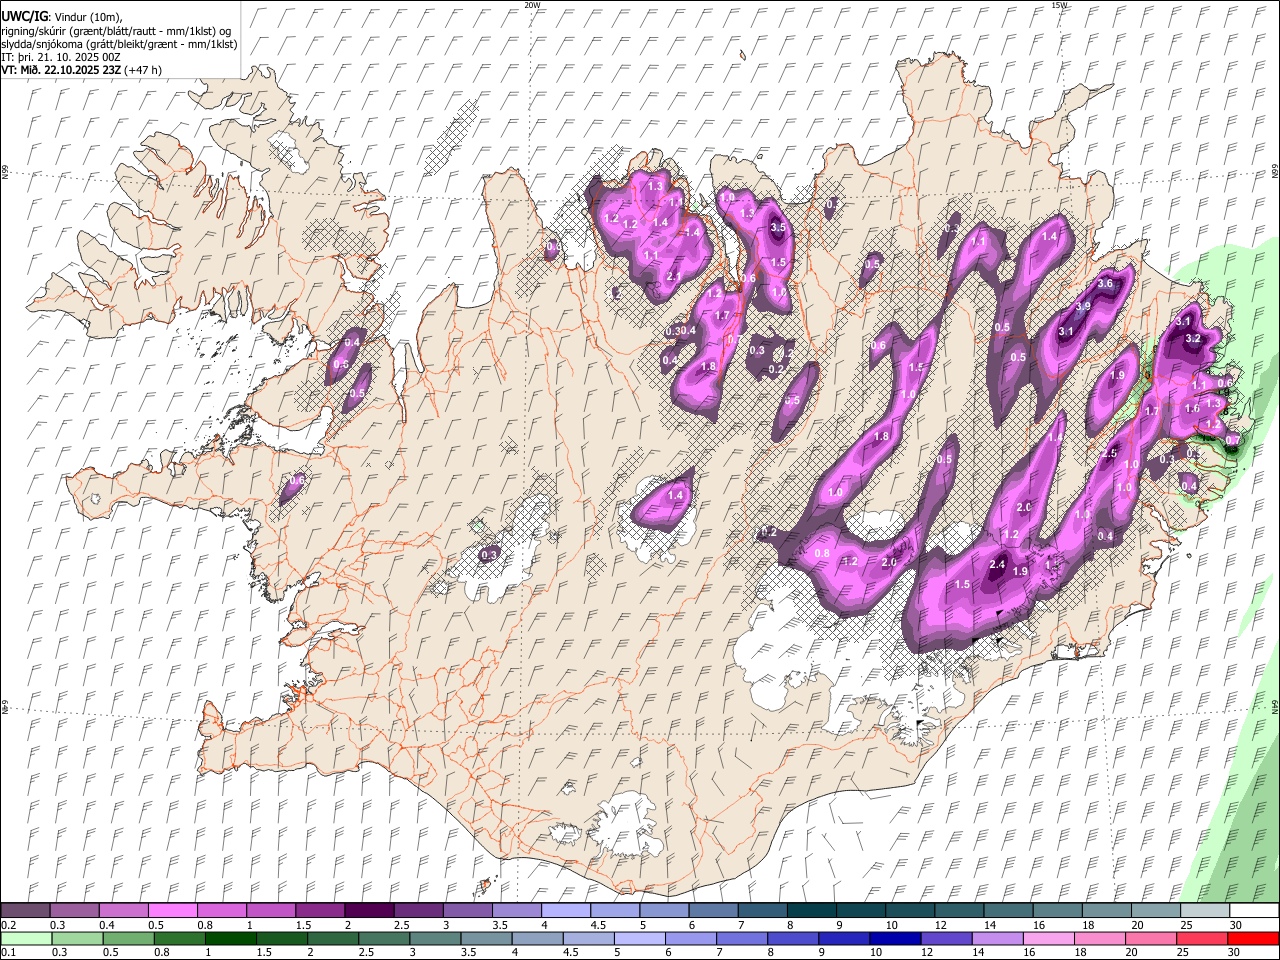Click the 2.4 value label on the map
The image size is (1280, 960).
(x=997, y=565)
